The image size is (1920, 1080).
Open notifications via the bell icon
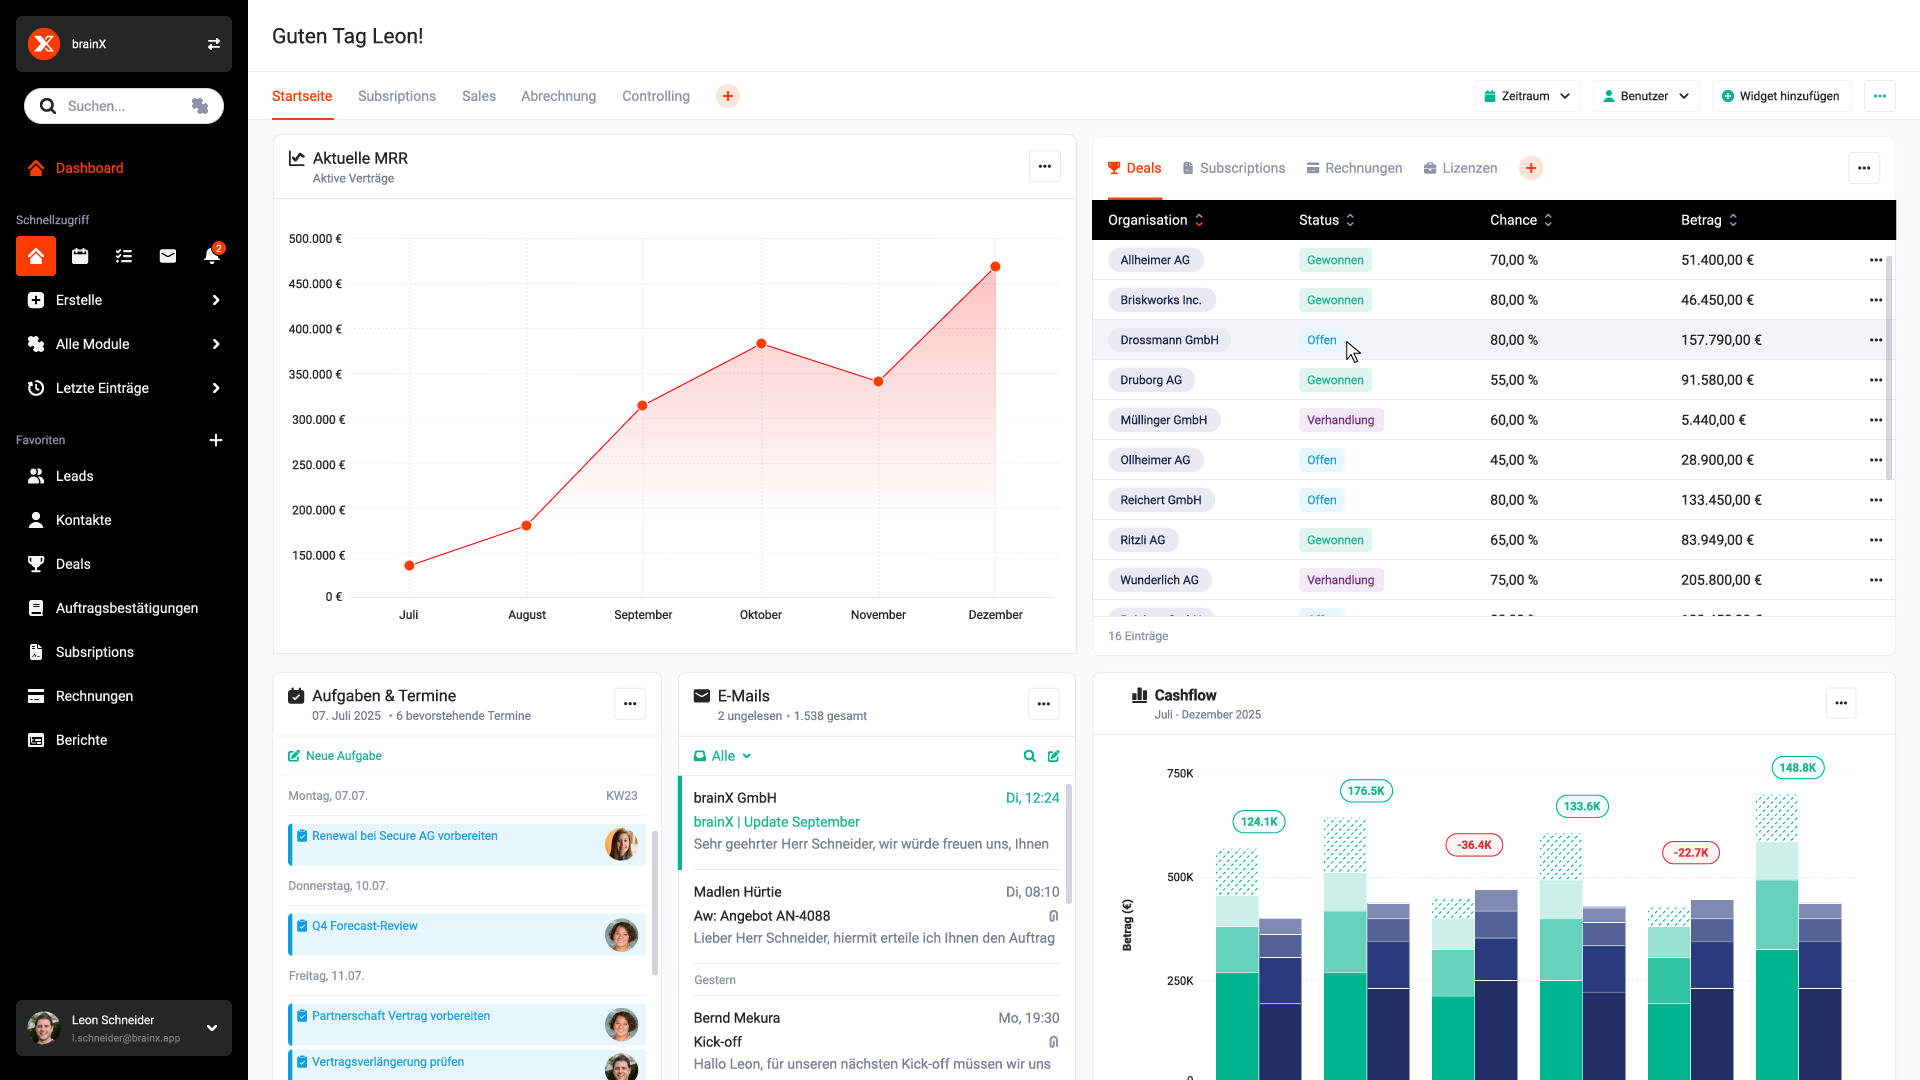pyautogui.click(x=211, y=256)
